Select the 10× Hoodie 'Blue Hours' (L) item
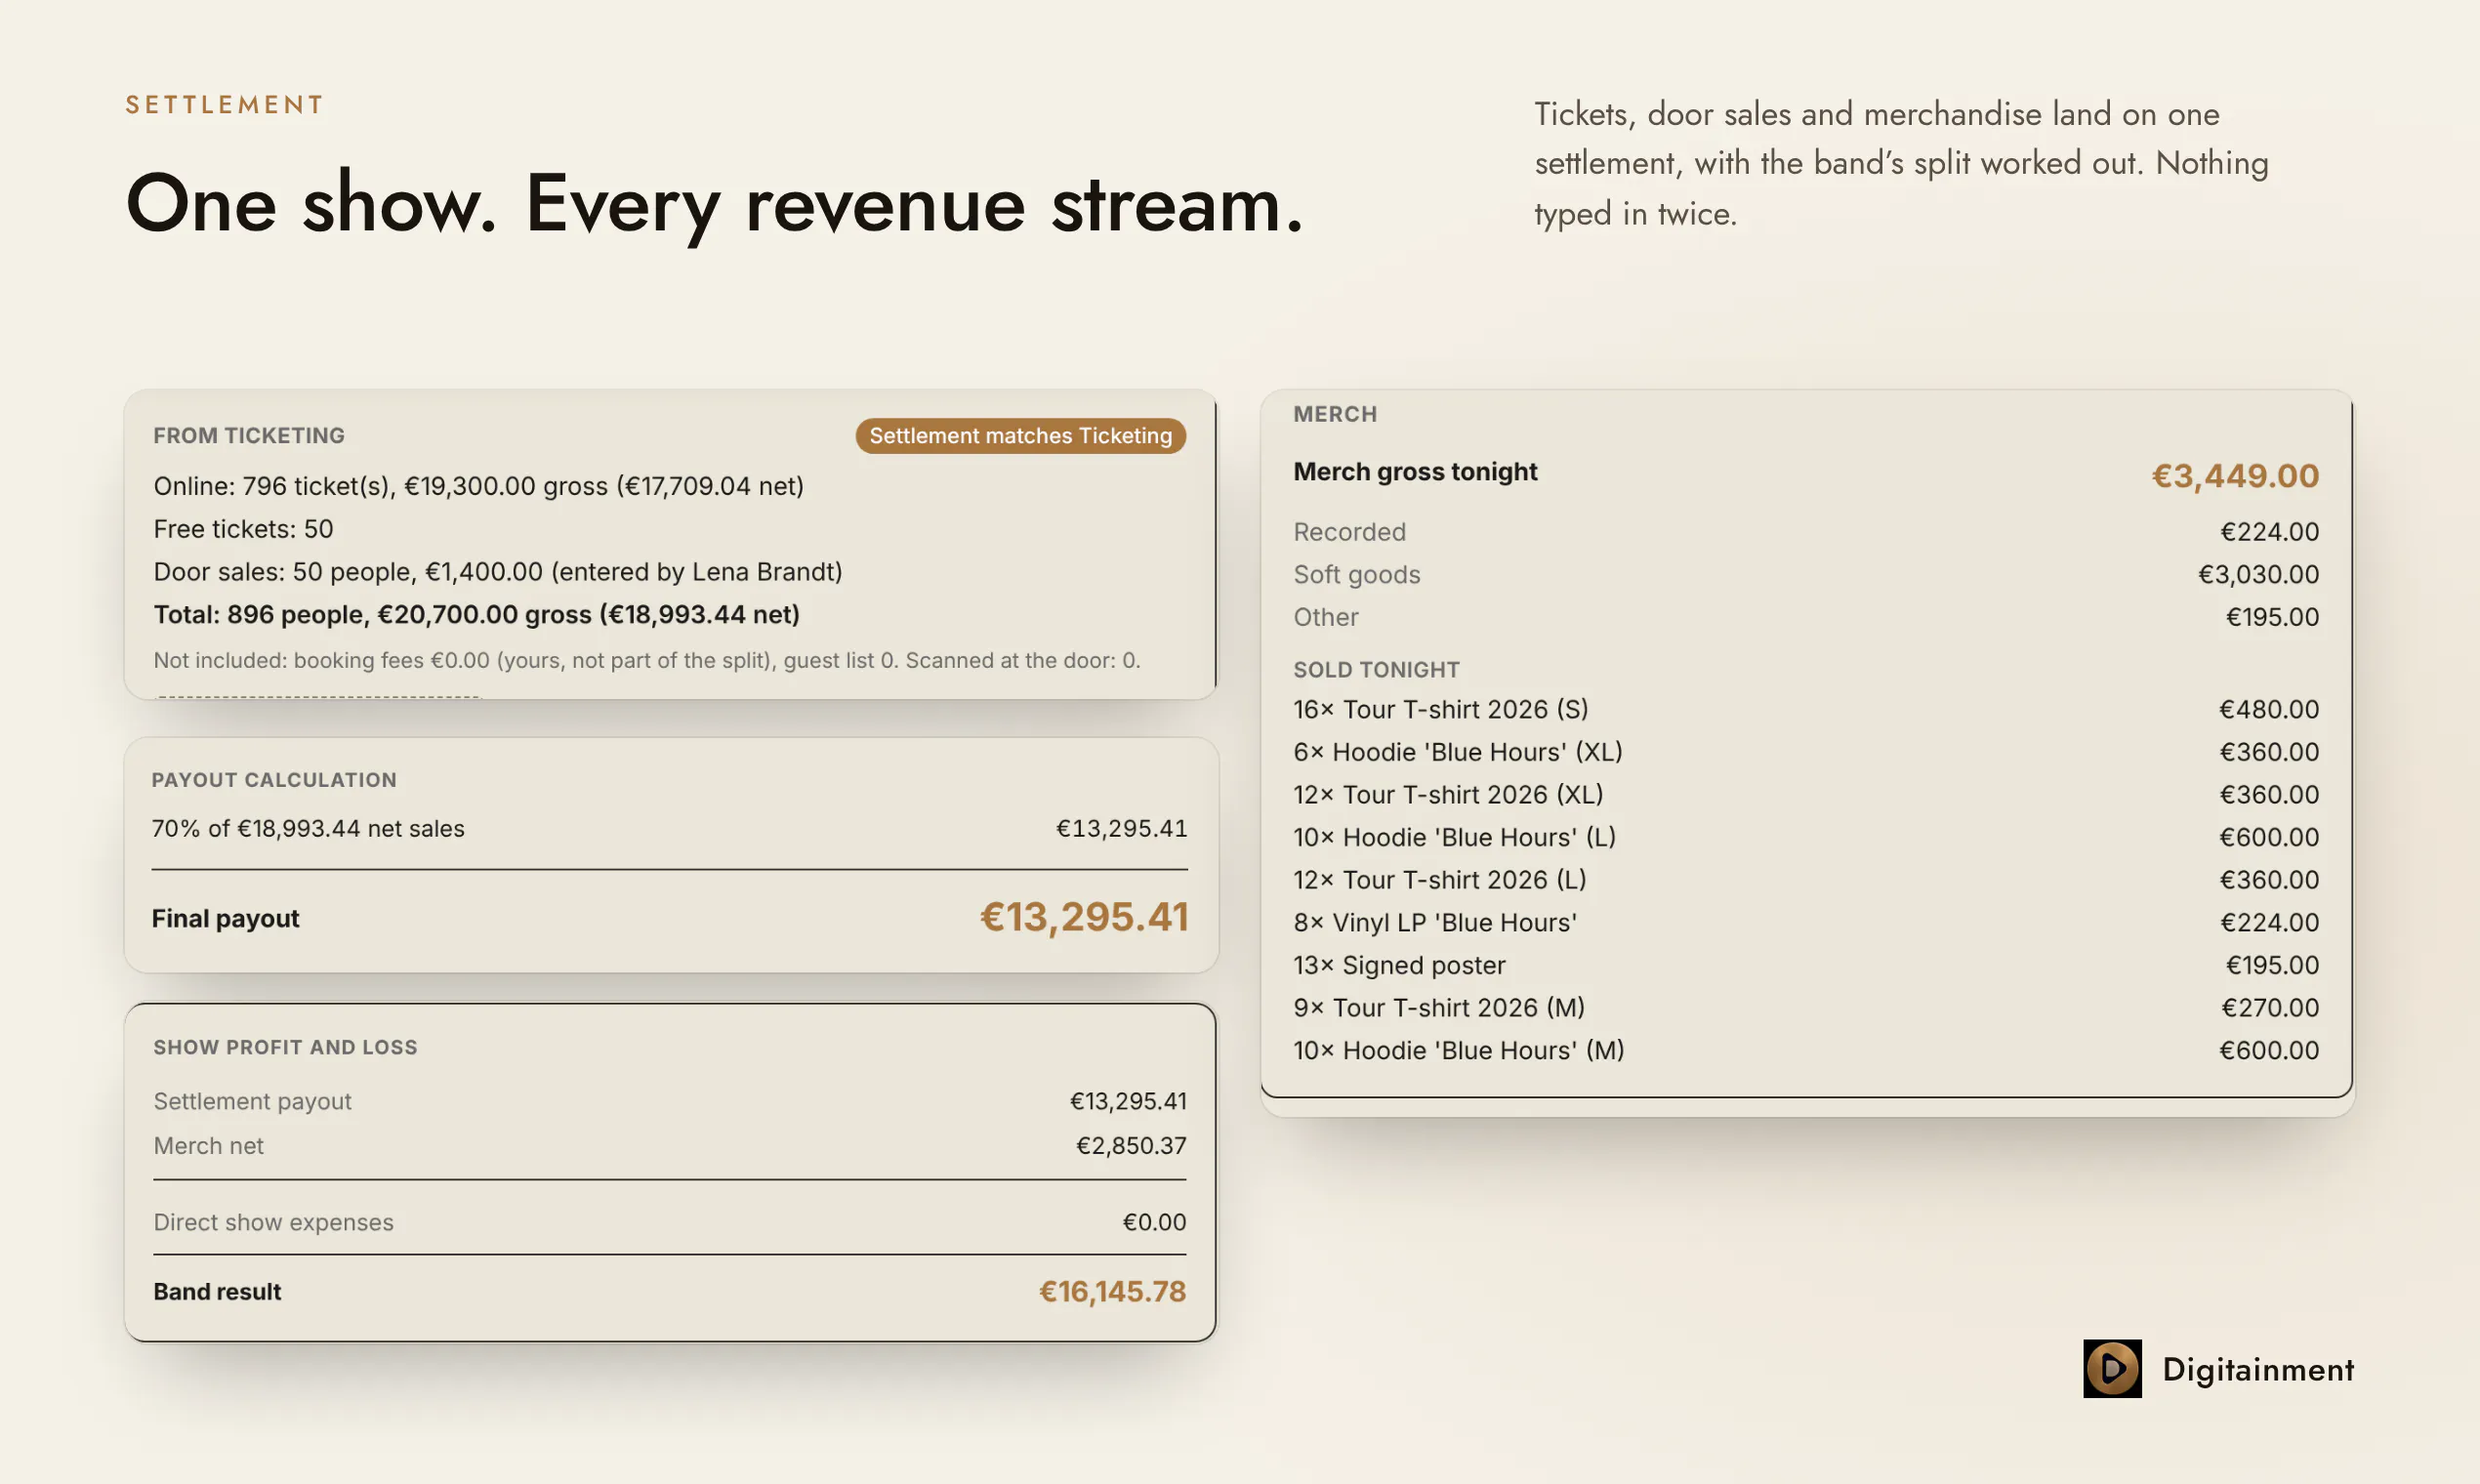Screen dimensions: 2480x1484 tap(1806, 837)
